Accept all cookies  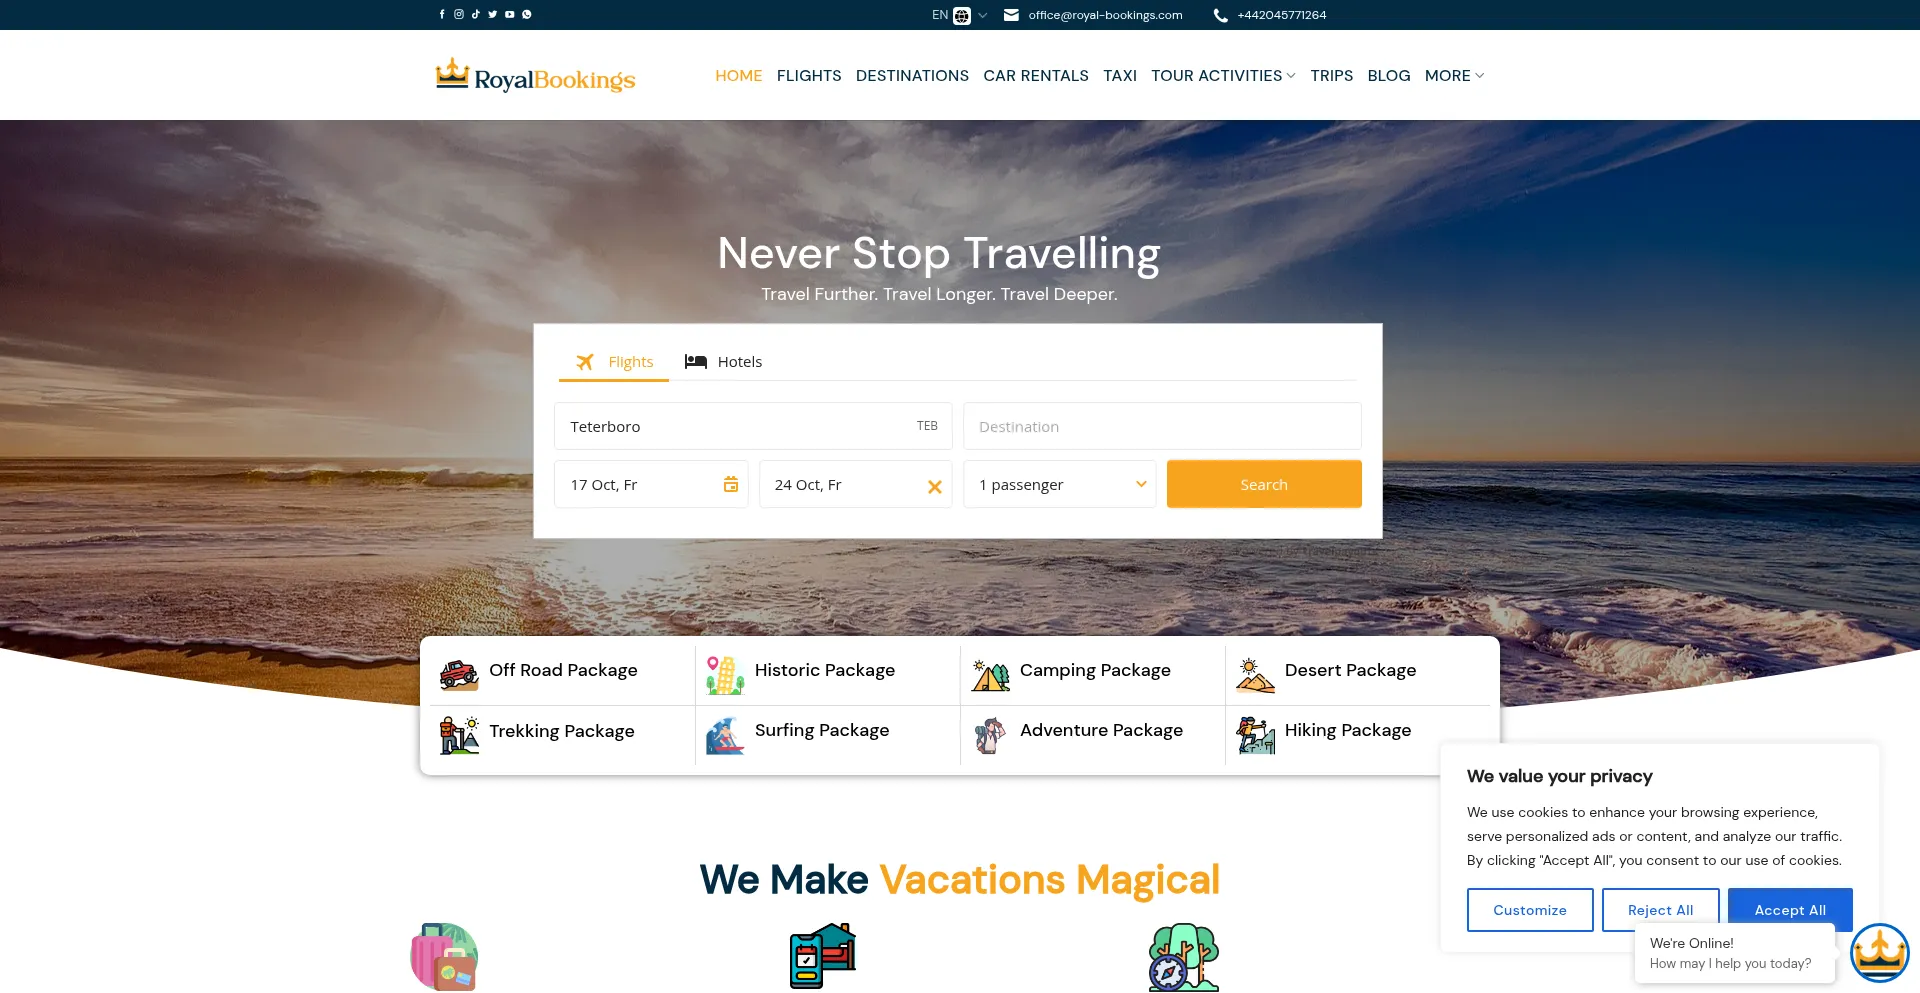pos(1790,910)
